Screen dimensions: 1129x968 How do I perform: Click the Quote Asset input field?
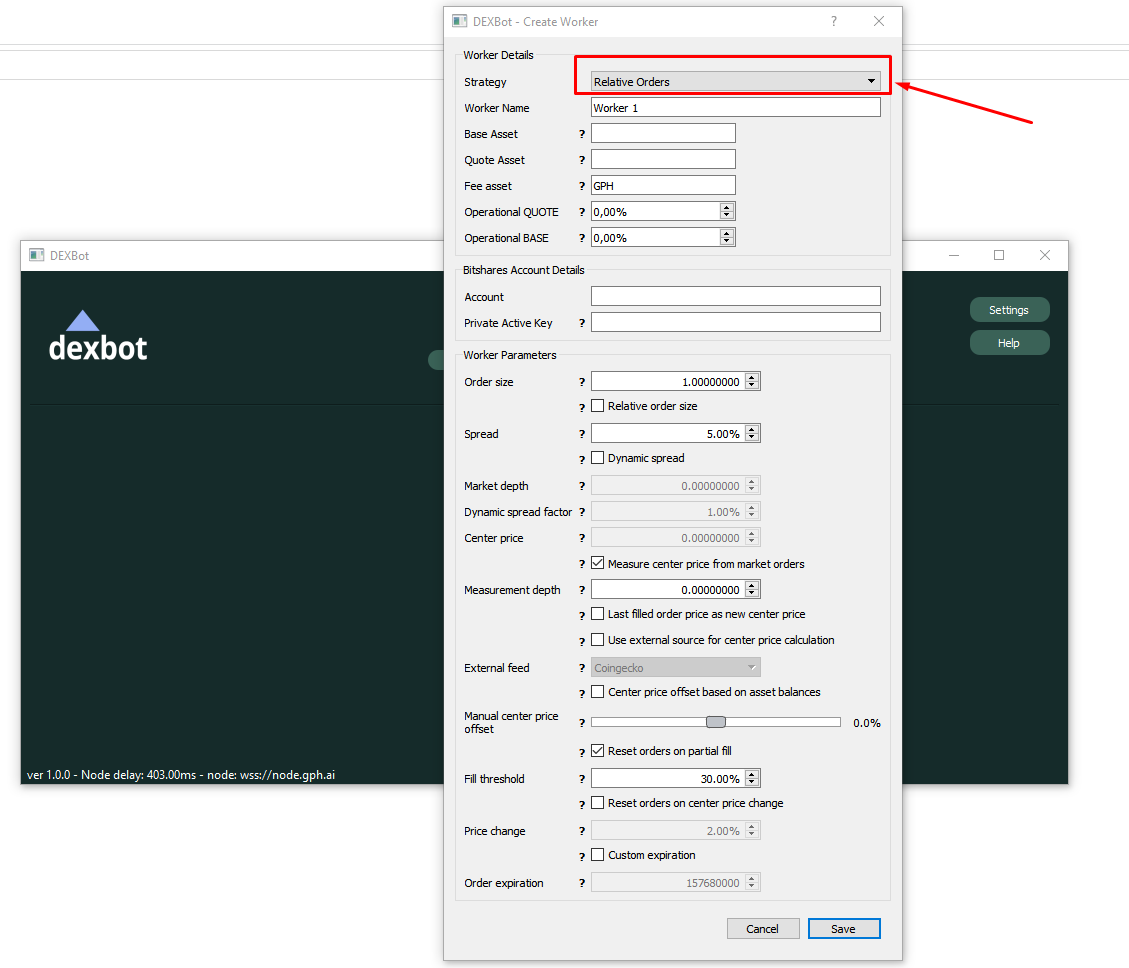(x=663, y=159)
